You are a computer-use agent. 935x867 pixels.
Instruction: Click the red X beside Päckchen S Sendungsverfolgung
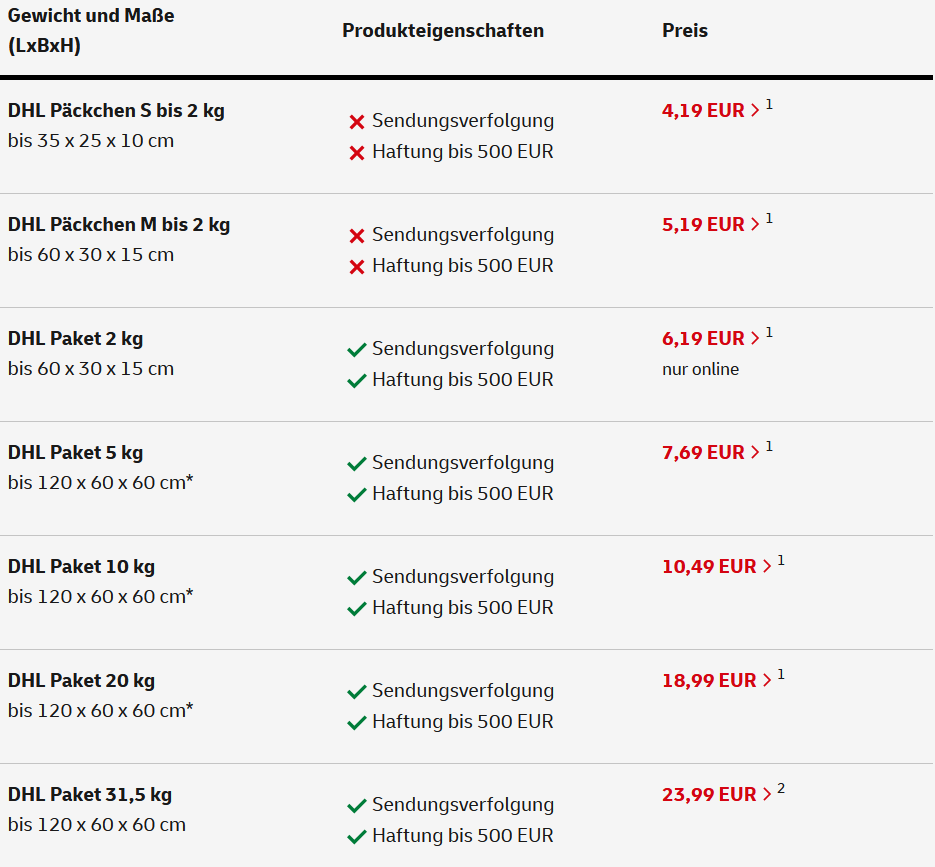tap(357, 122)
